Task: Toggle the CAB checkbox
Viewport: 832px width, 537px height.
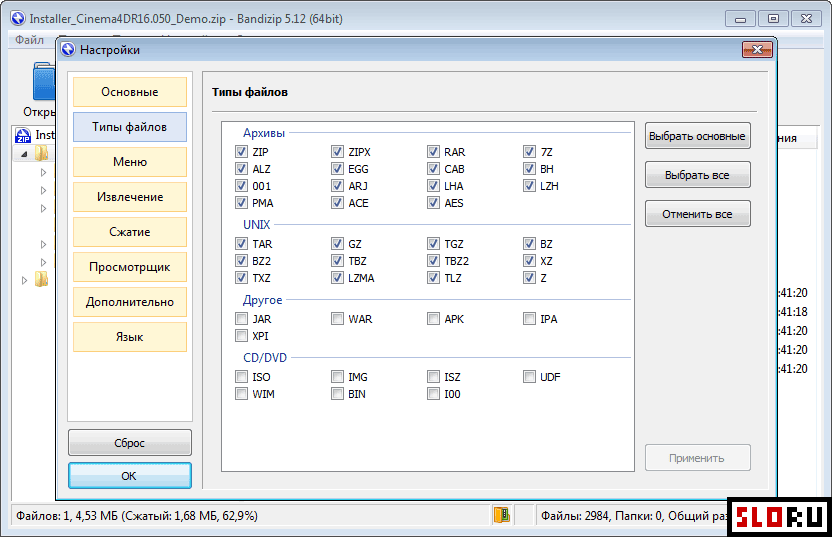Action: (434, 169)
